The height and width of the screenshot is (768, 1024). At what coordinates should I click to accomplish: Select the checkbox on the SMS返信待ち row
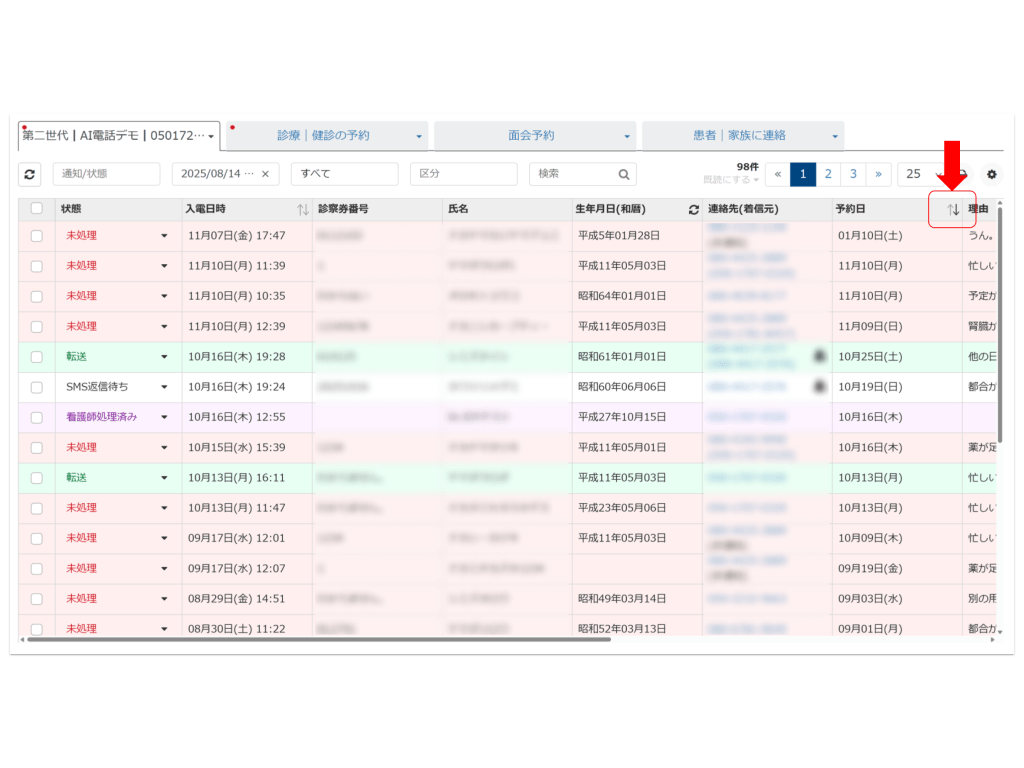(x=37, y=387)
